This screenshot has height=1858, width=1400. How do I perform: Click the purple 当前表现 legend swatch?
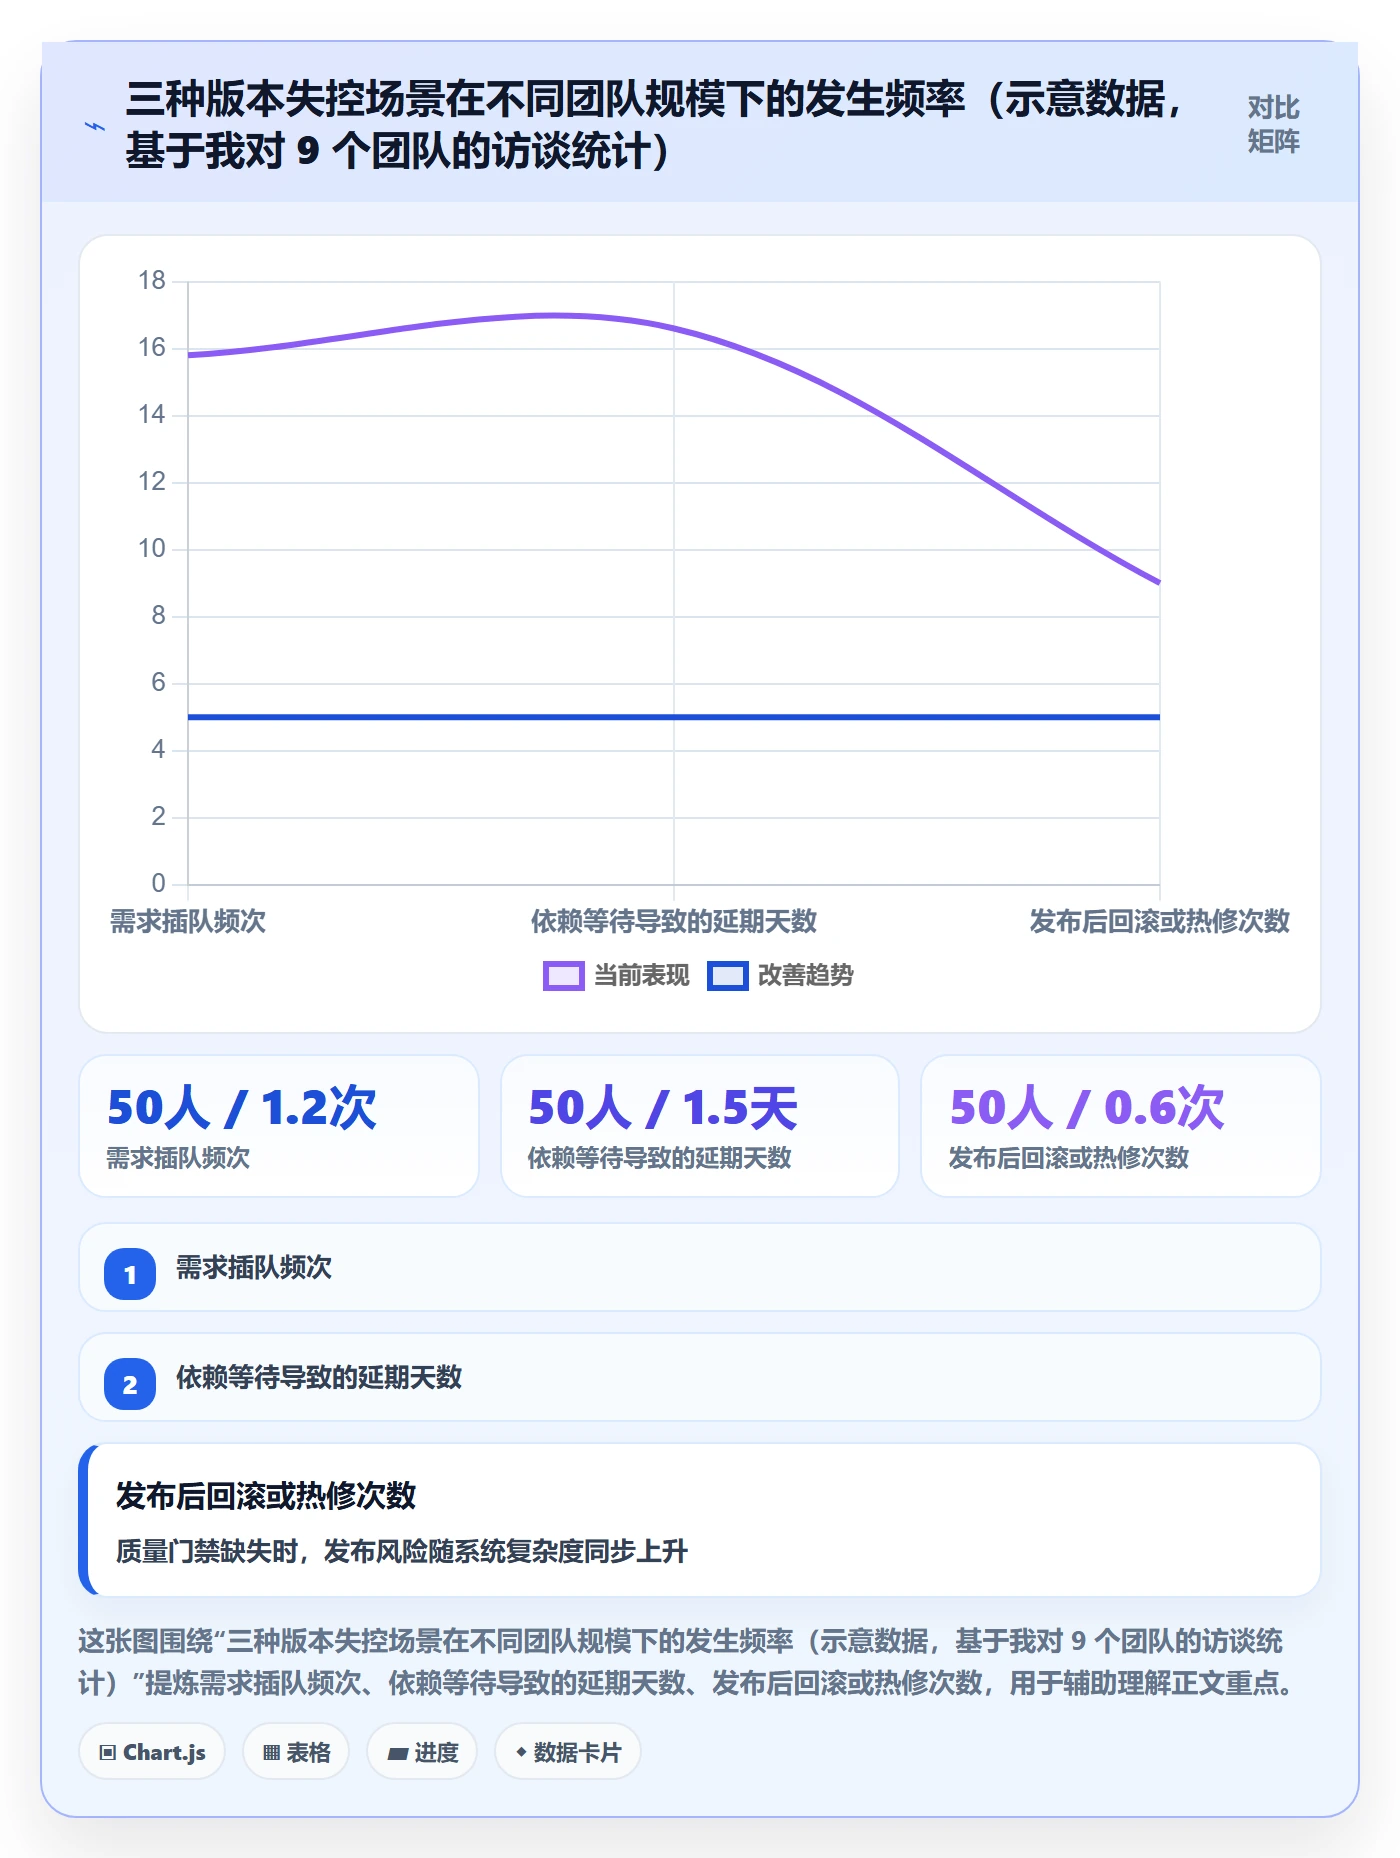coord(563,976)
